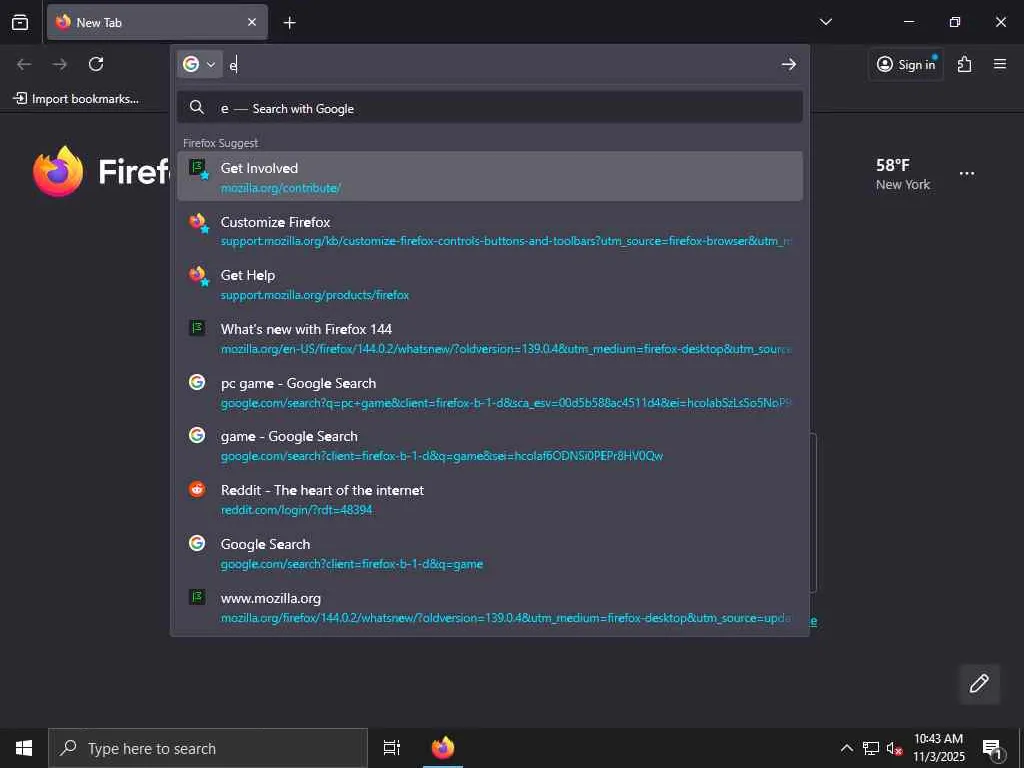Open Reddit - The heart of the internet
Image resolution: width=1024 pixels, height=768 pixels.
click(x=490, y=500)
